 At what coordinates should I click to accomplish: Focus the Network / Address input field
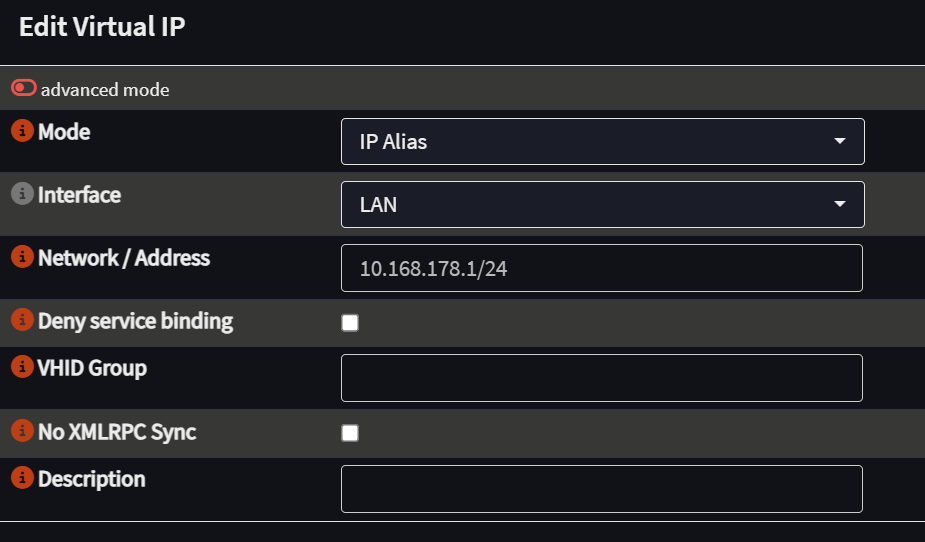[602, 268]
